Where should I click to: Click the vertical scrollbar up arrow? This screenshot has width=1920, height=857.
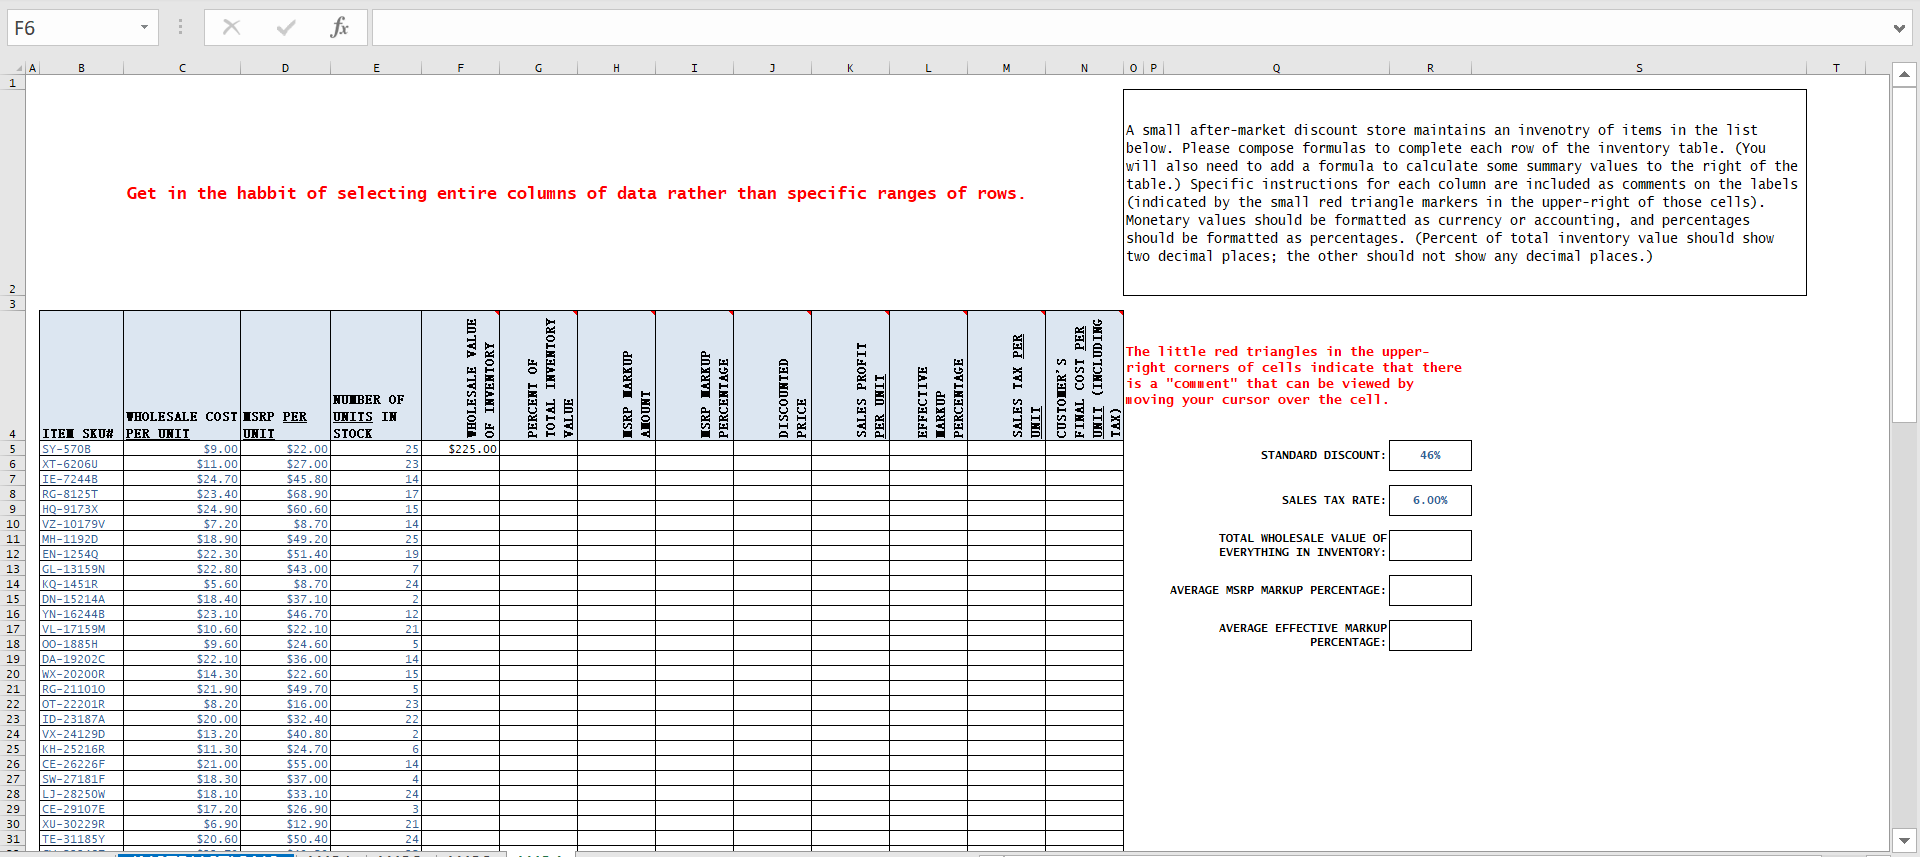tap(1904, 74)
